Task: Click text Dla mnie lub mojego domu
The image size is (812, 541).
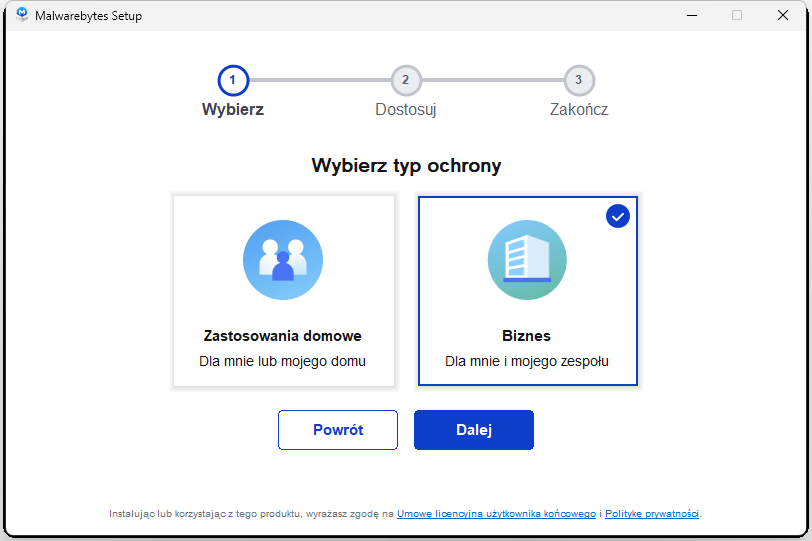Action: [x=283, y=361]
